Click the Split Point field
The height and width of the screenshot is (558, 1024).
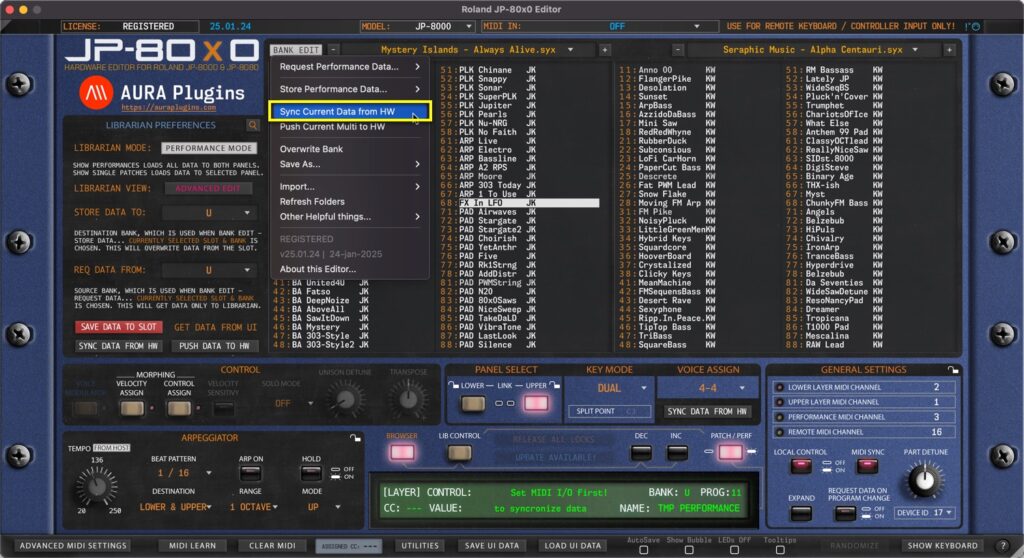coord(609,412)
